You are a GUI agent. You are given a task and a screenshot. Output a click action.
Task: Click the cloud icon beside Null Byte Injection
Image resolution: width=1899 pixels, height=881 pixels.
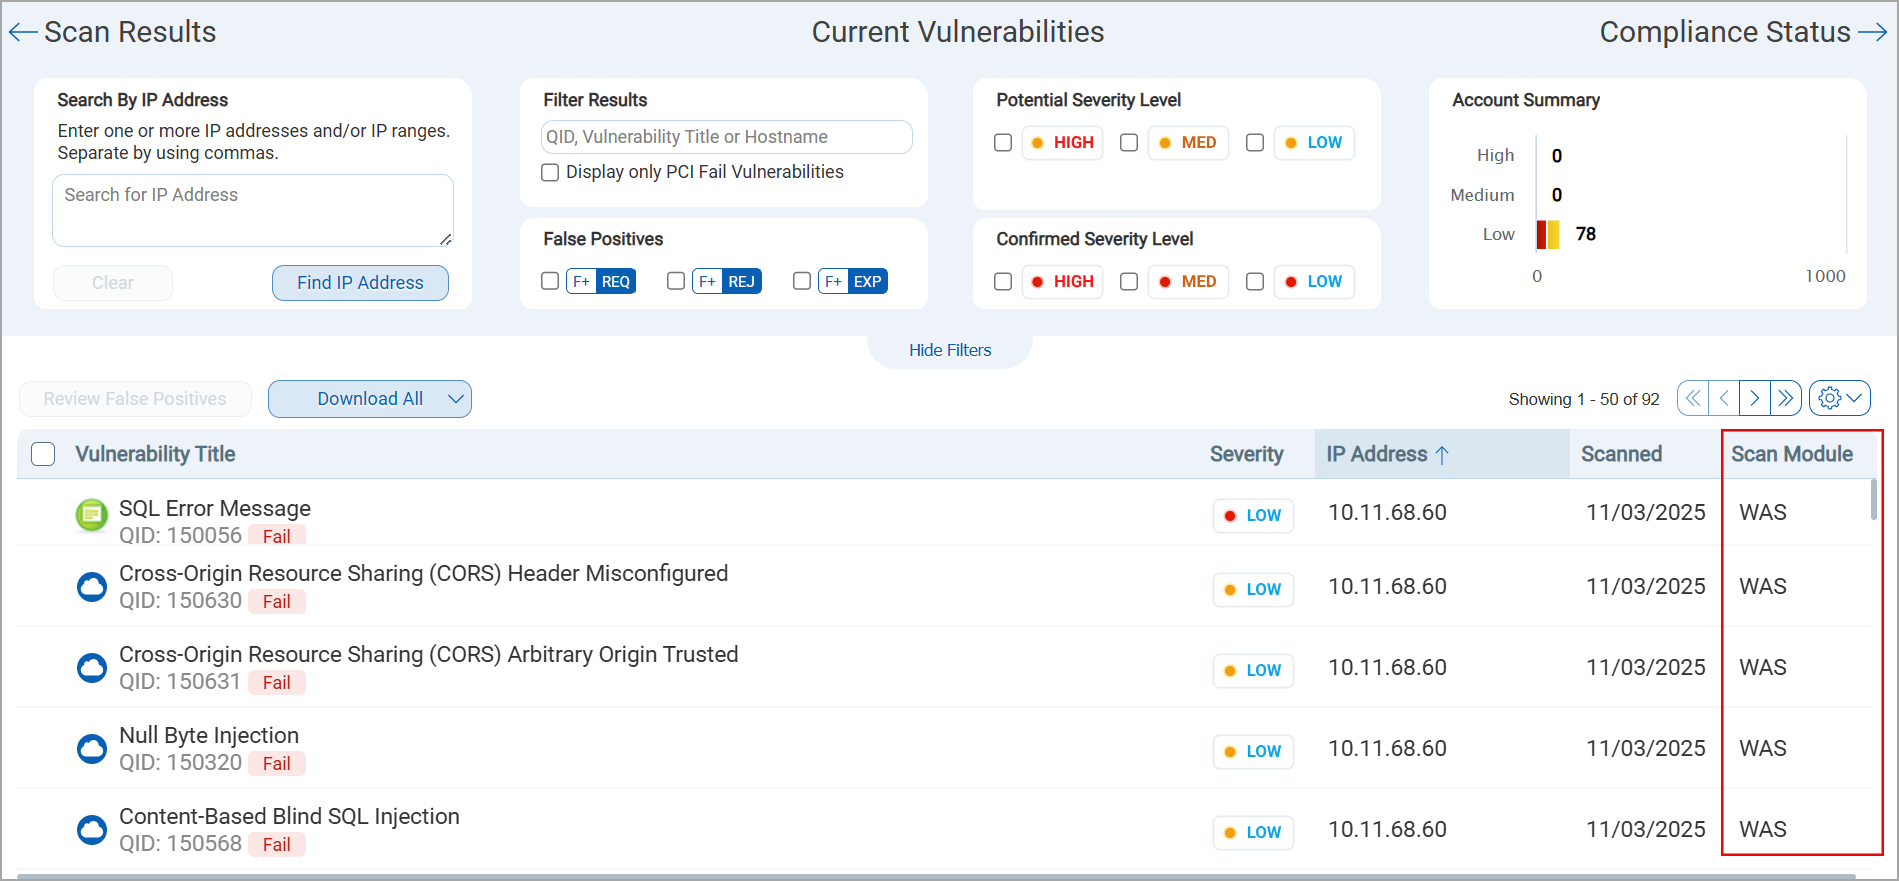click(92, 748)
